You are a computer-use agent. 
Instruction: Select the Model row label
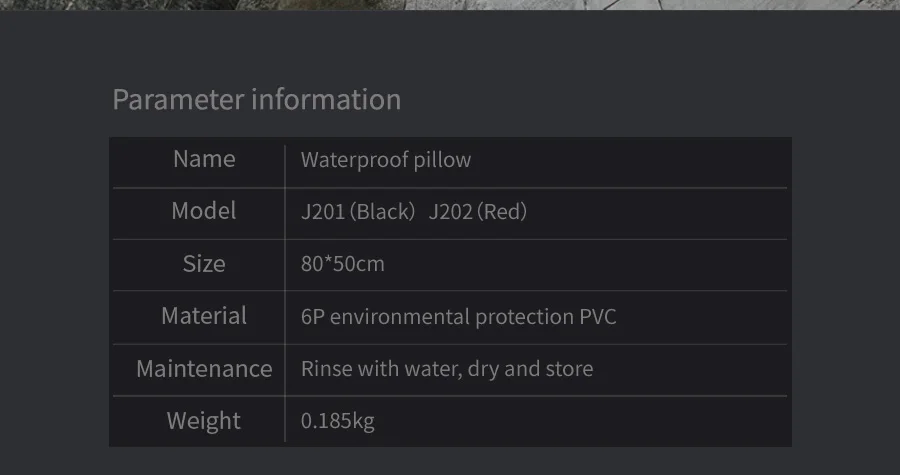point(204,211)
